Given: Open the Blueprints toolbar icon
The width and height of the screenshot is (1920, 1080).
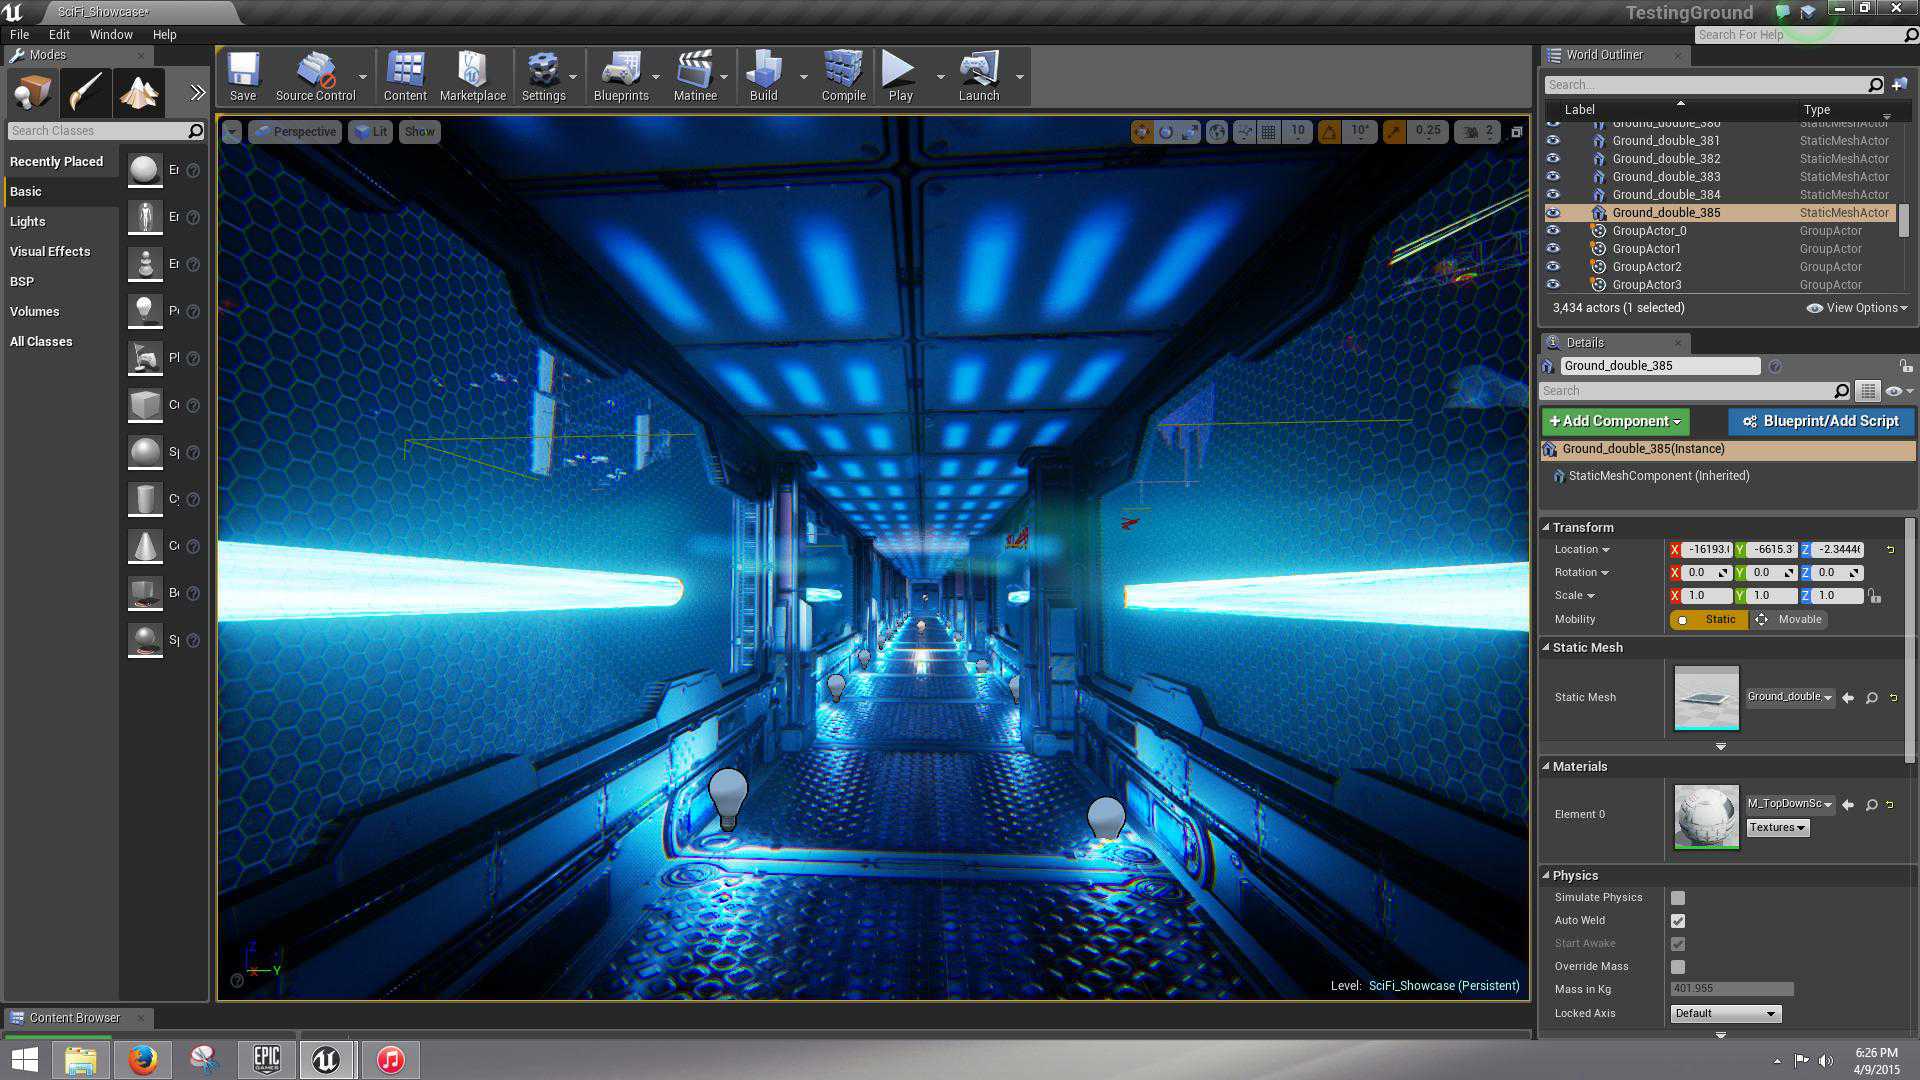Looking at the screenshot, I should point(621,76).
